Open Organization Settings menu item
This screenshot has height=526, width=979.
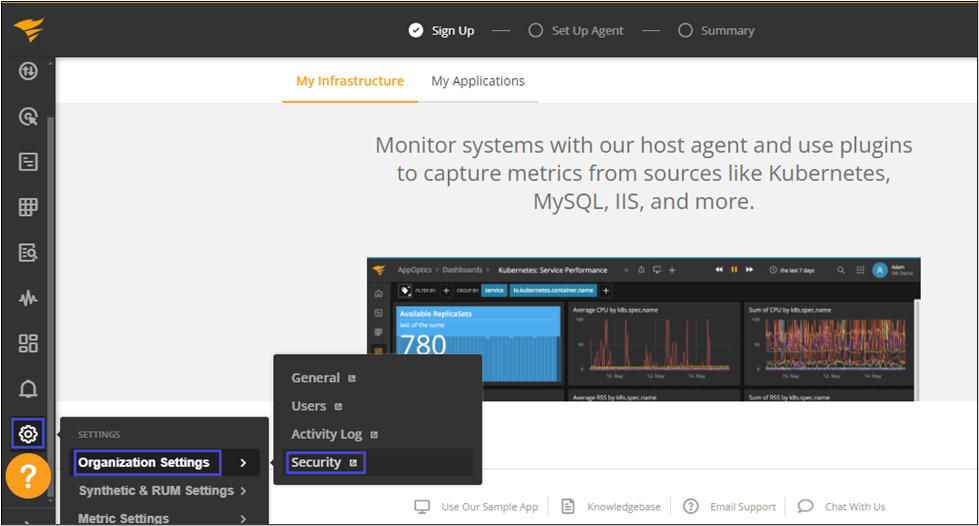pos(165,463)
